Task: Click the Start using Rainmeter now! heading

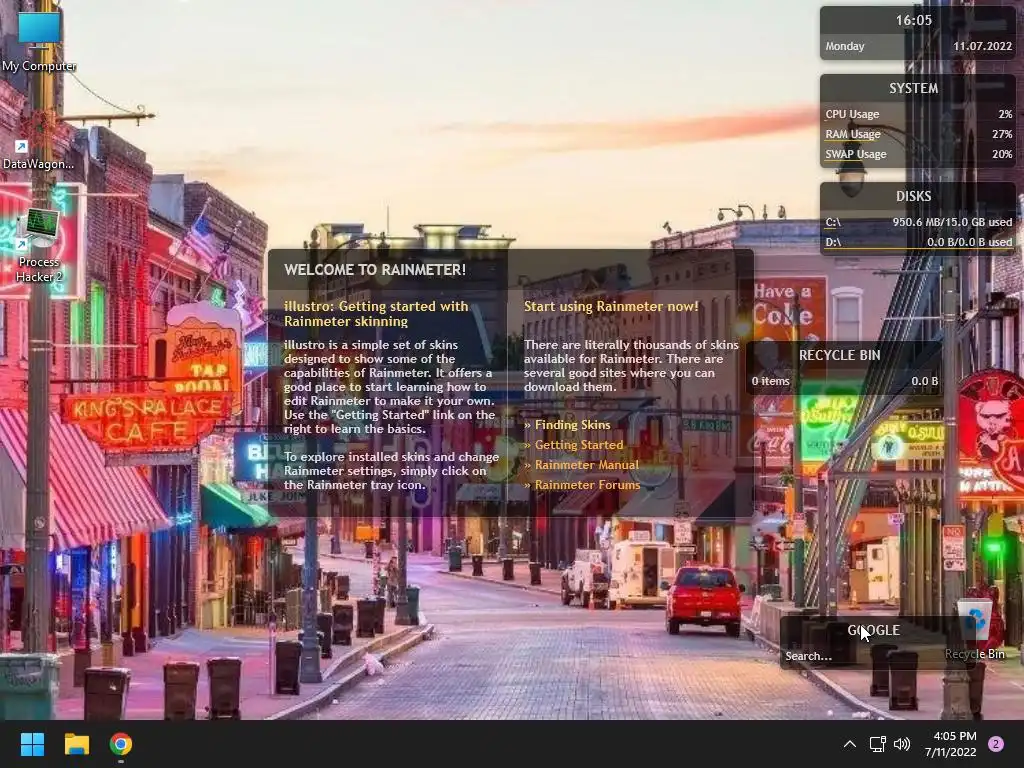Action: (x=611, y=306)
